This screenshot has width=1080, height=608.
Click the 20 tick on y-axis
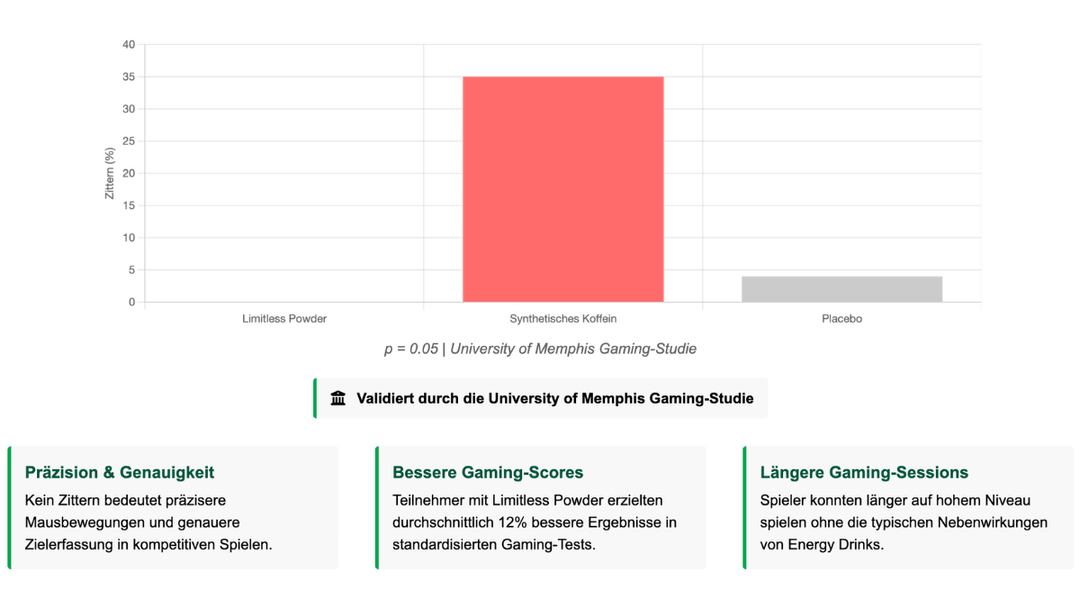128,173
